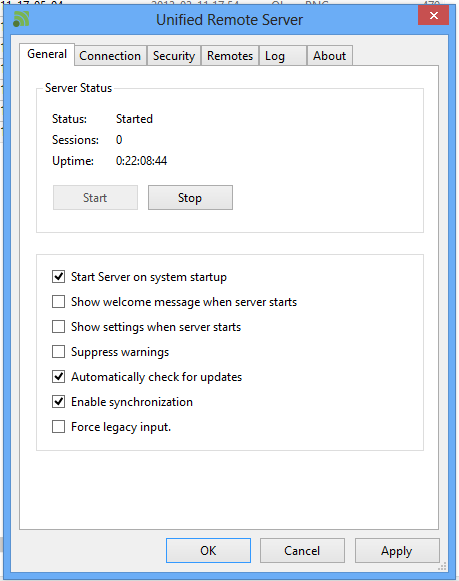Disable Automatically check for updates
459x581 pixels.
pos(59,376)
